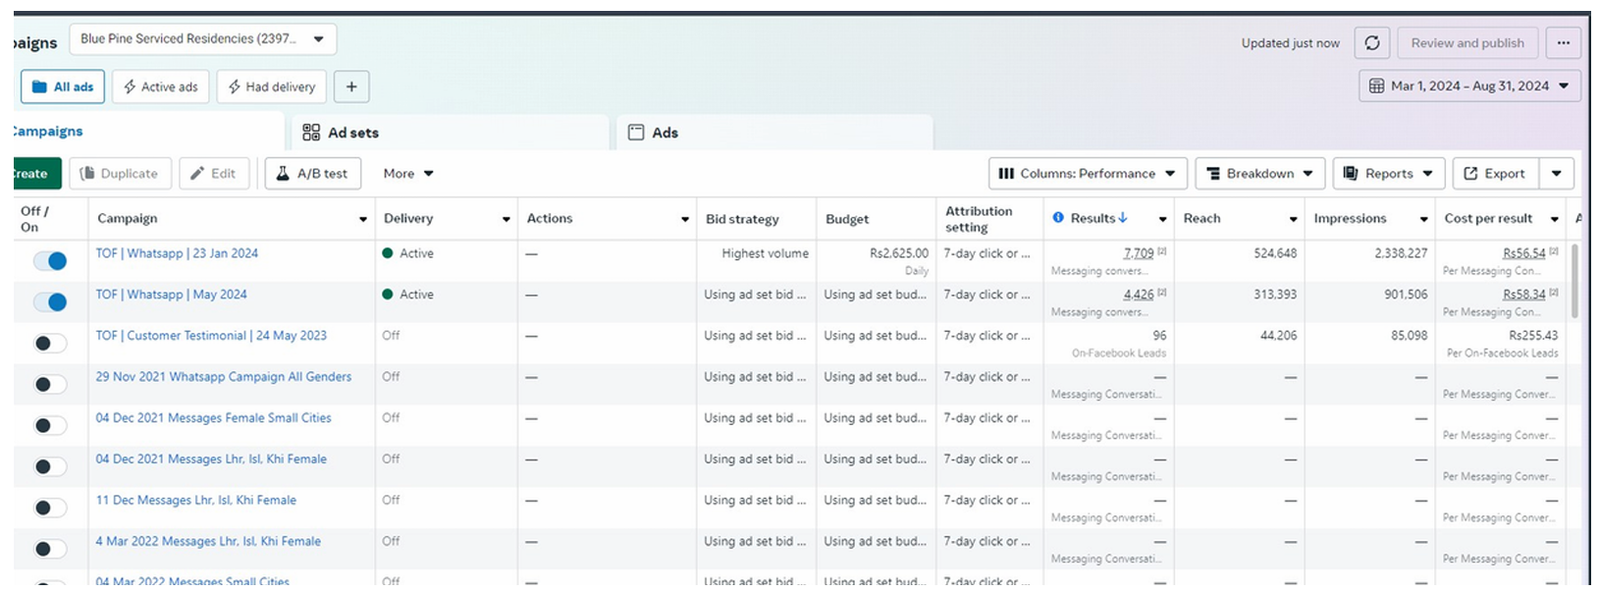
Task: Select the Active ads filter tab
Action: point(161,87)
